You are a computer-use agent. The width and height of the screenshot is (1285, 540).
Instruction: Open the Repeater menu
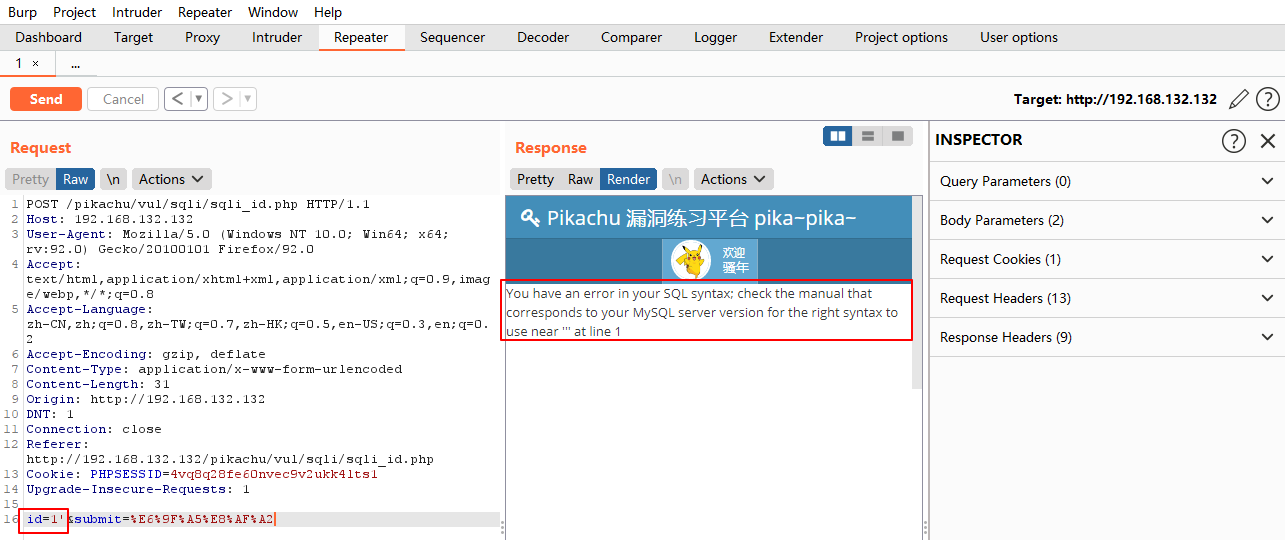[205, 12]
